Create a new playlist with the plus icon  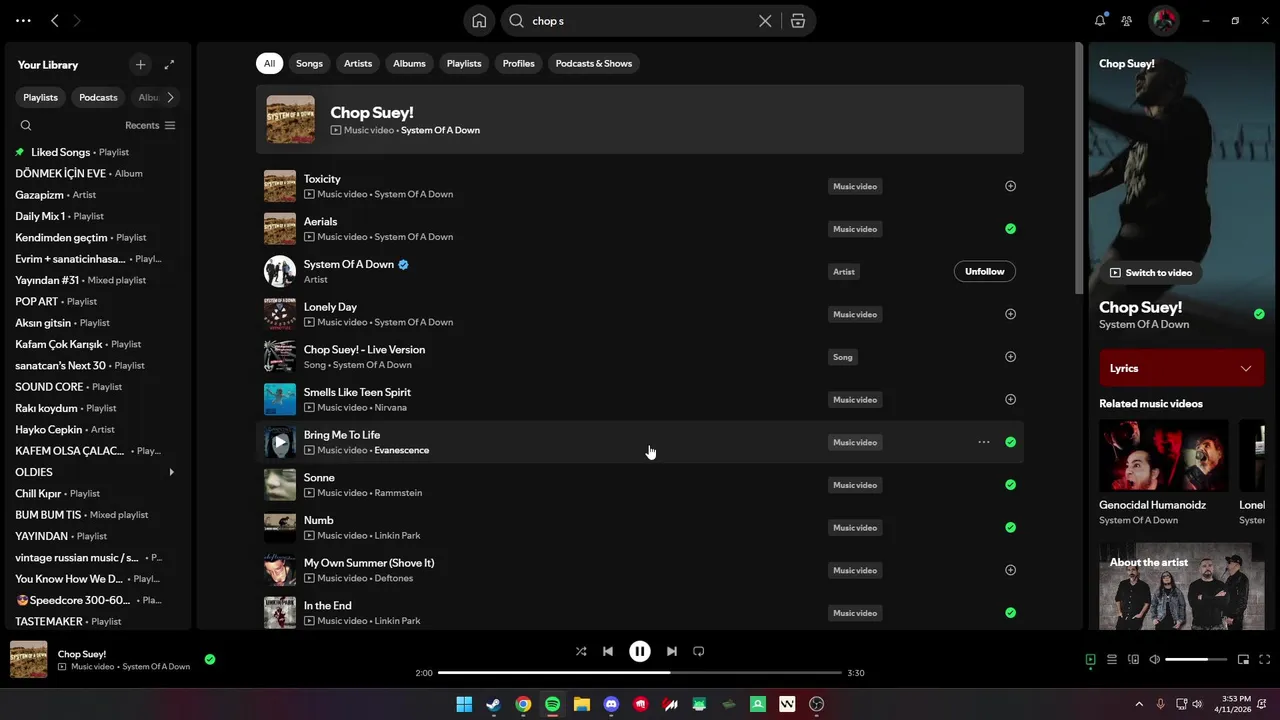(140, 65)
